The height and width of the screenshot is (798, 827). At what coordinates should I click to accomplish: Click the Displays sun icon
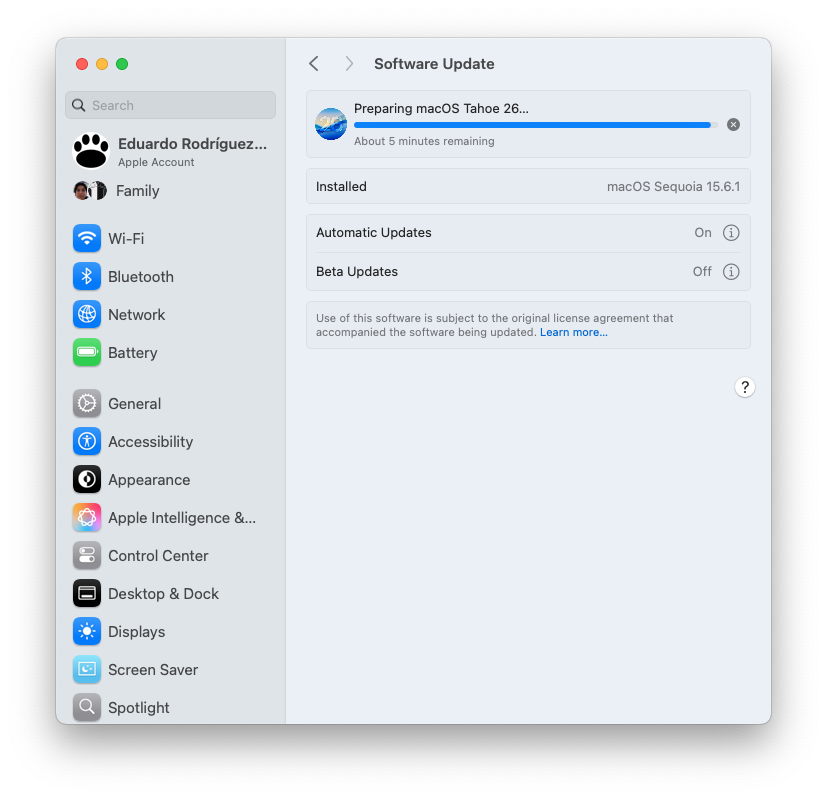tap(87, 632)
